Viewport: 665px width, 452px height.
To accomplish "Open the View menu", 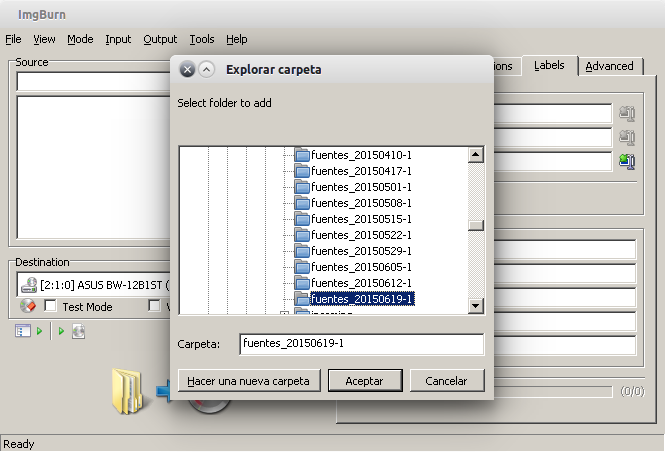I will coord(44,39).
